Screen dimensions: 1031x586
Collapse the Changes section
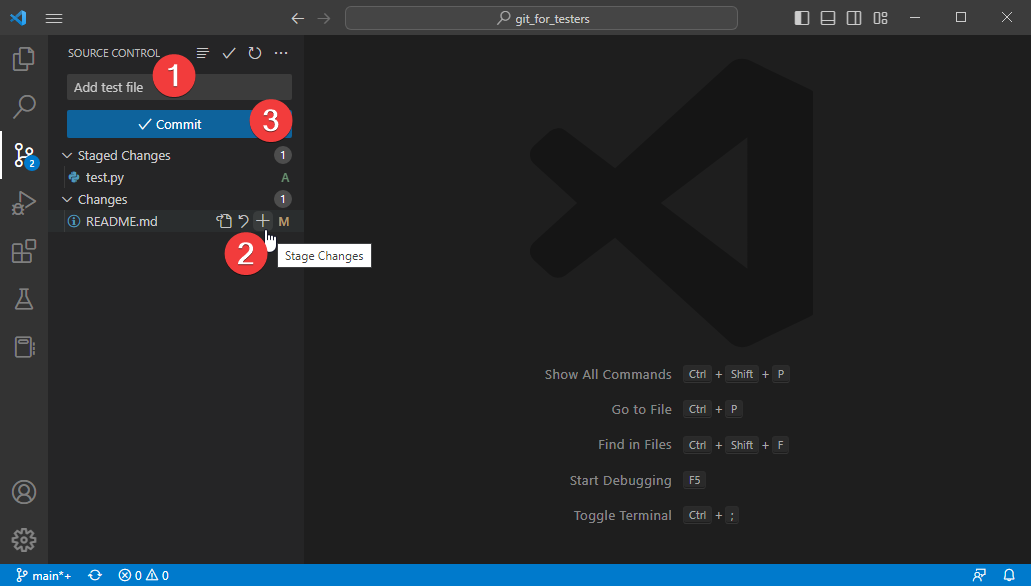pos(67,200)
